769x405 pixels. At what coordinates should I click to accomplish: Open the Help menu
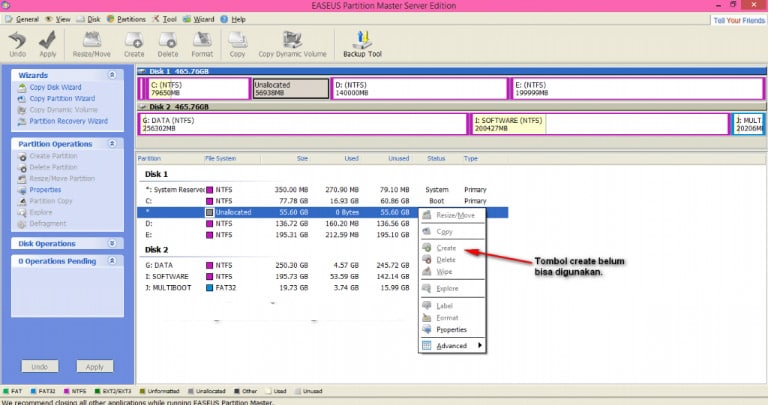coord(233,19)
